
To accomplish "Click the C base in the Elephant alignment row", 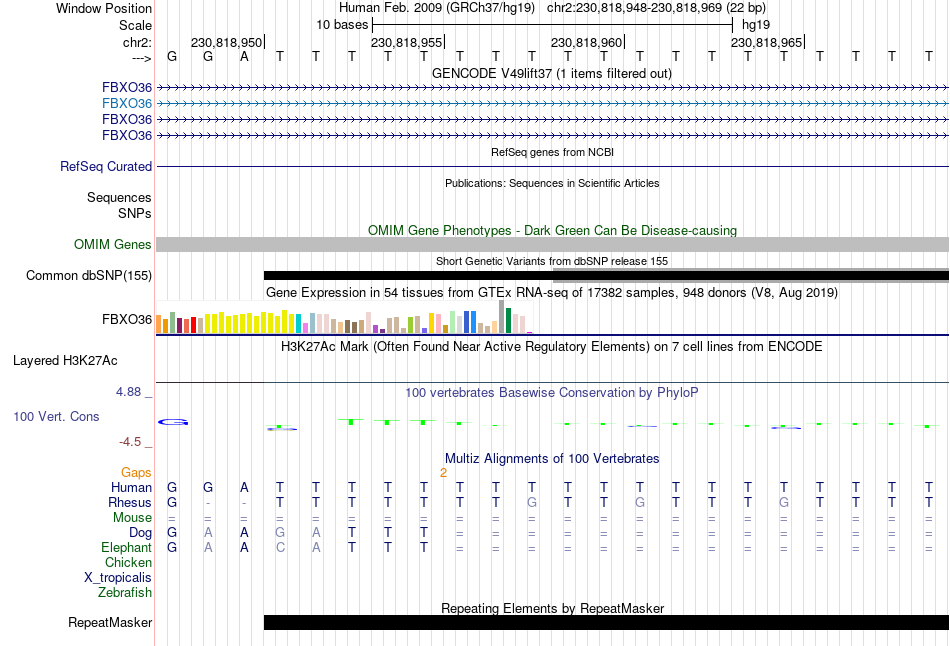I will click(x=280, y=548).
